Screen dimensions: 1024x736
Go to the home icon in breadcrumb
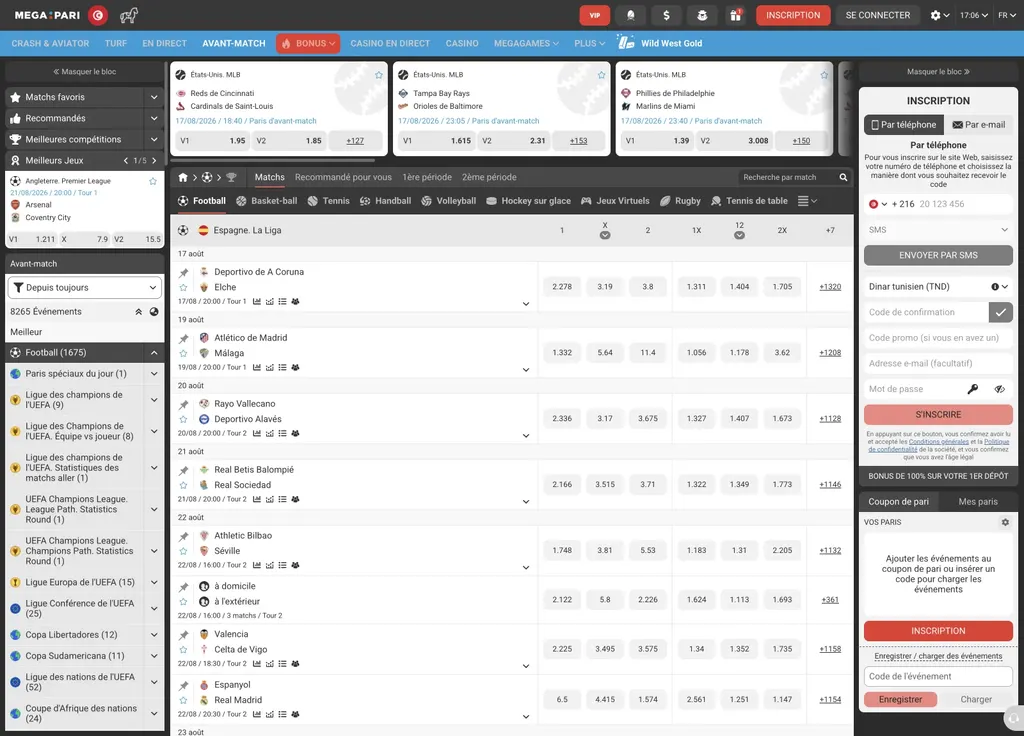point(183,177)
